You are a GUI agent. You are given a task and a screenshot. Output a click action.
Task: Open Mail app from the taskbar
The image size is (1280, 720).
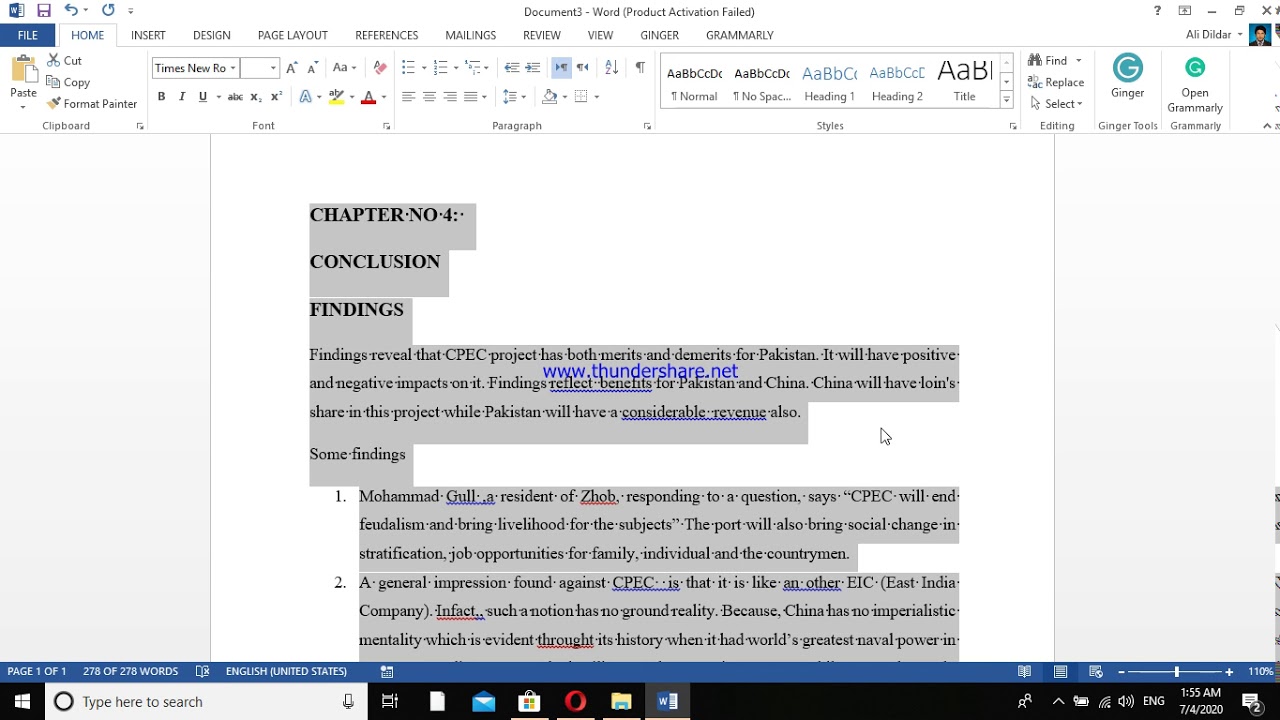click(x=484, y=702)
